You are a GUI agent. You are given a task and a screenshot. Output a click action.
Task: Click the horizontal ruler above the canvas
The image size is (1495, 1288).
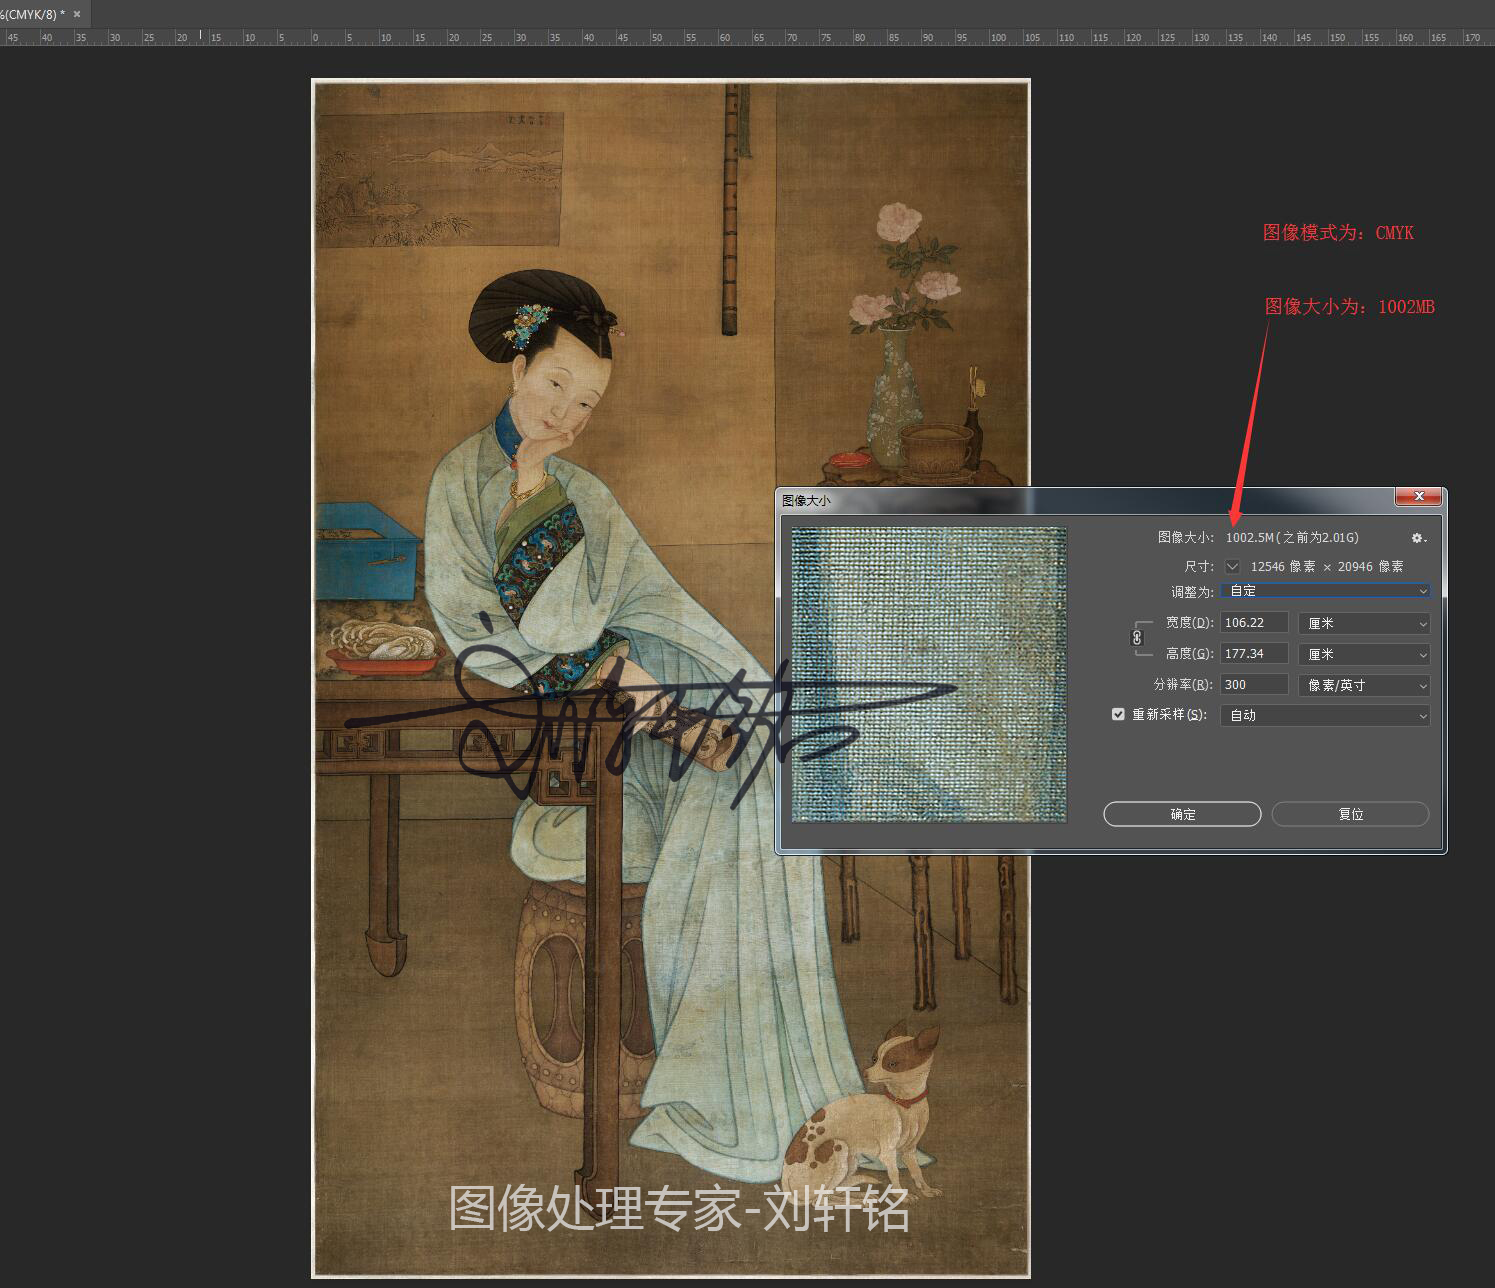(747, 37)
